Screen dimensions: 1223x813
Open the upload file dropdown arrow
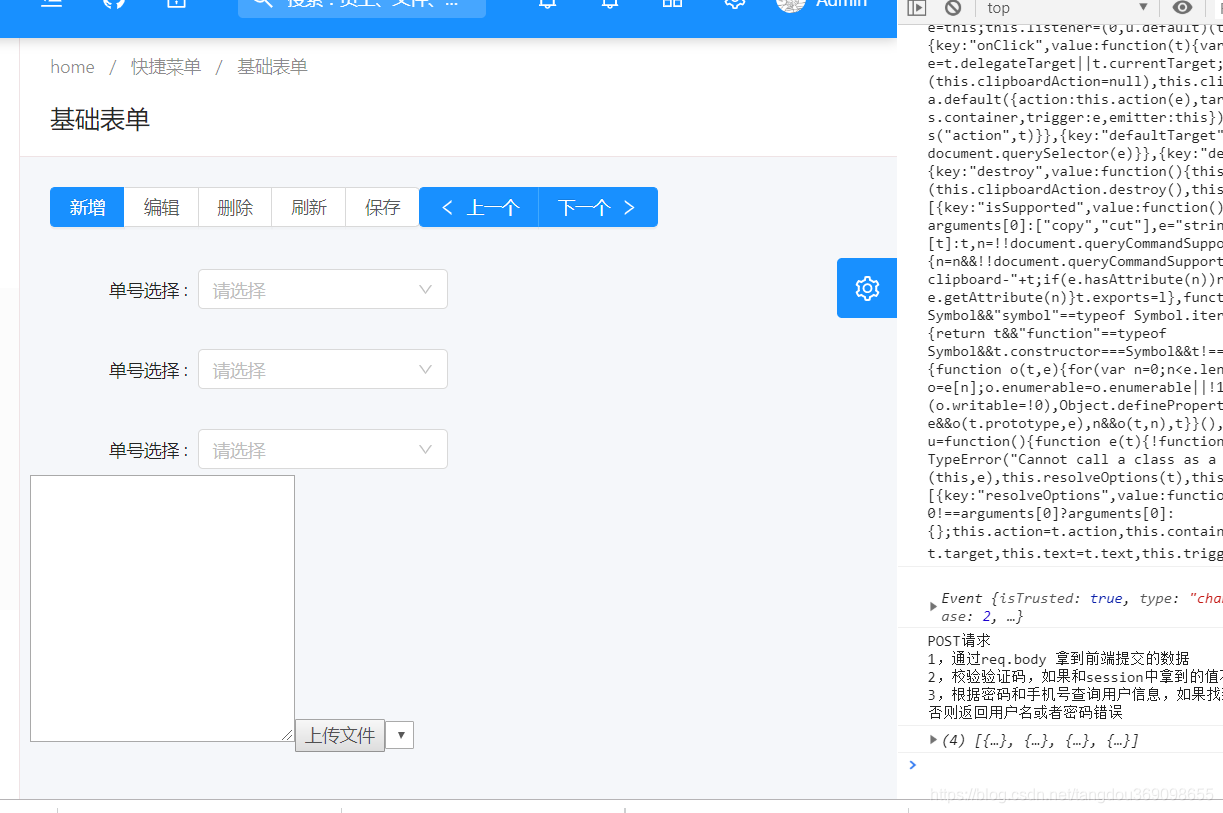click(x=399, y=734)
